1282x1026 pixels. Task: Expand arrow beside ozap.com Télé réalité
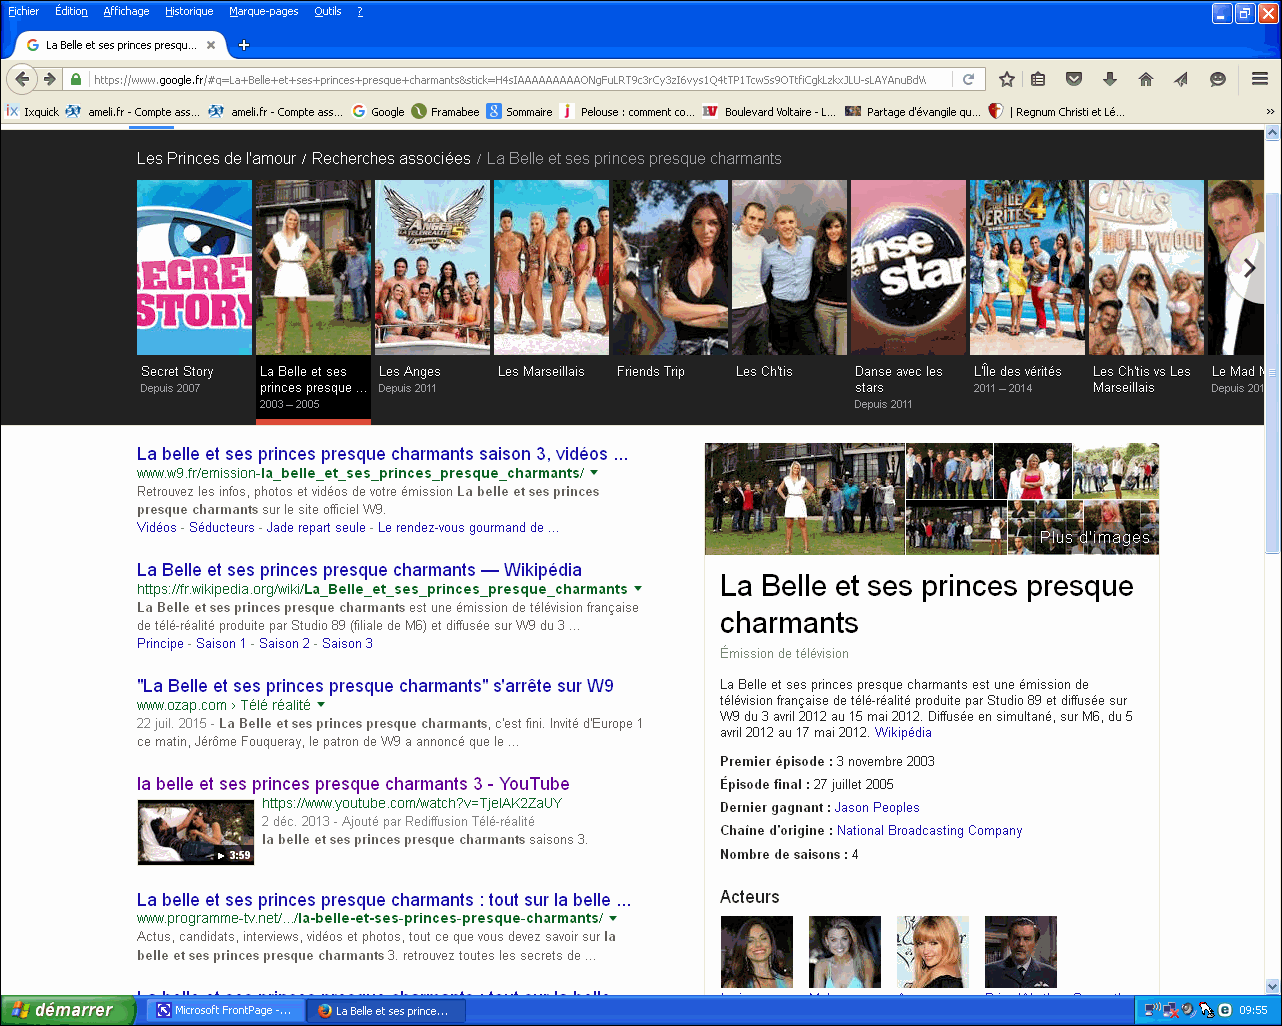(321, 705)
